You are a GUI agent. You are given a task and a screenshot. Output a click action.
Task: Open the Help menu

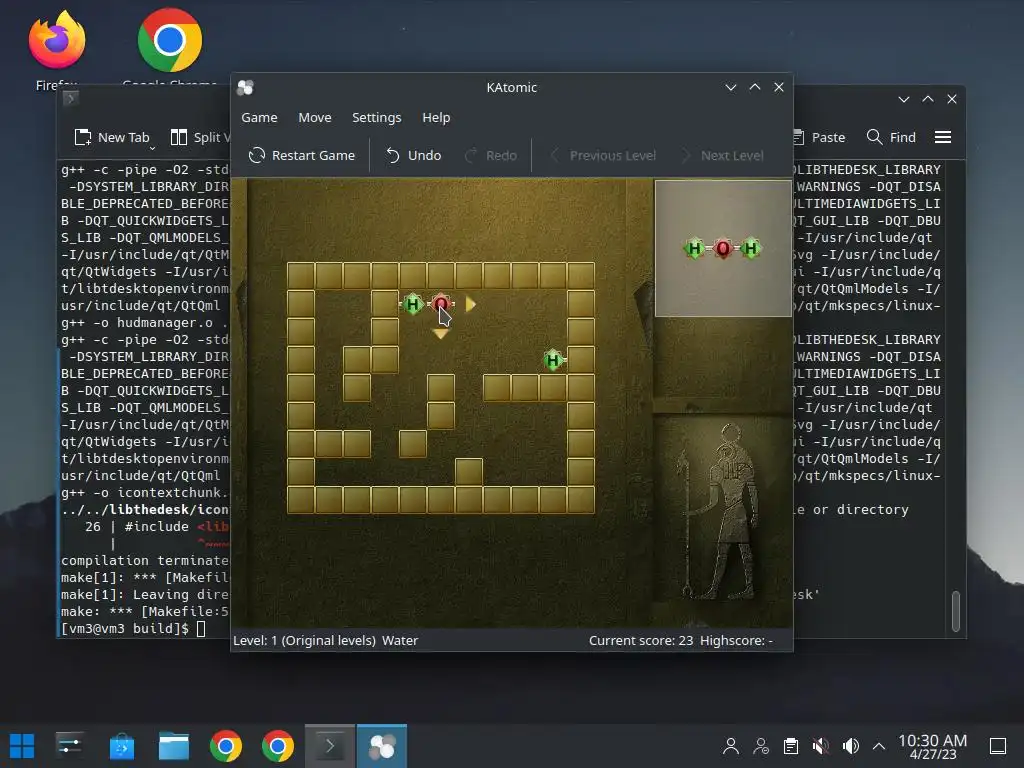[x=436, y=118]
